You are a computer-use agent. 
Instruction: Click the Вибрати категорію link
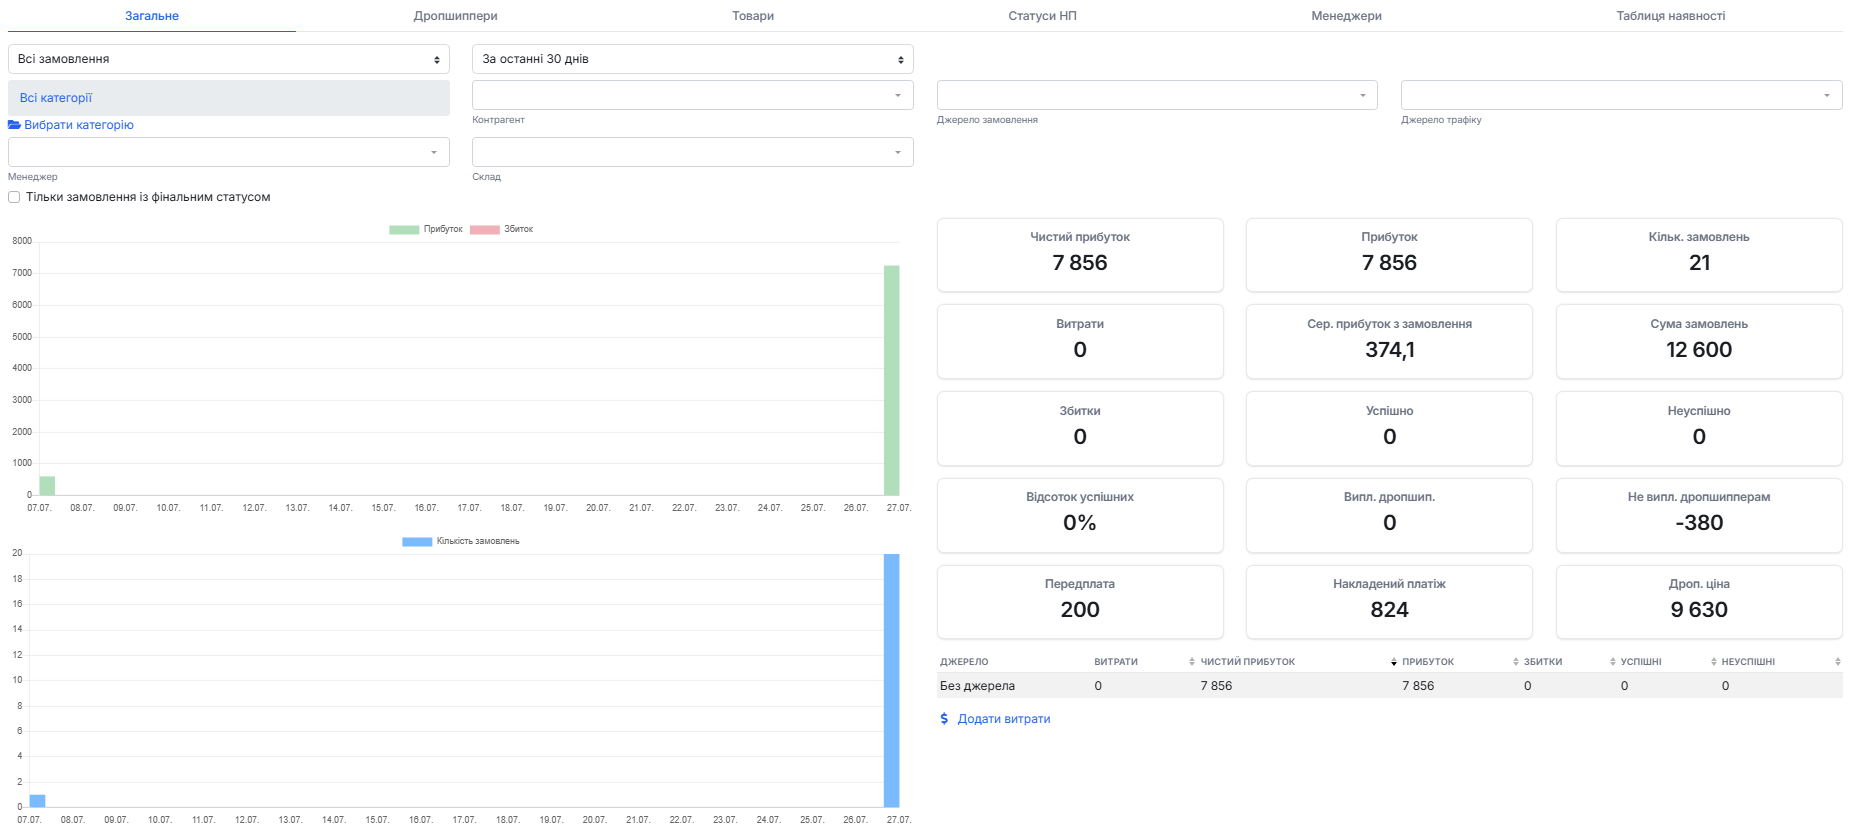pos(79,125)
